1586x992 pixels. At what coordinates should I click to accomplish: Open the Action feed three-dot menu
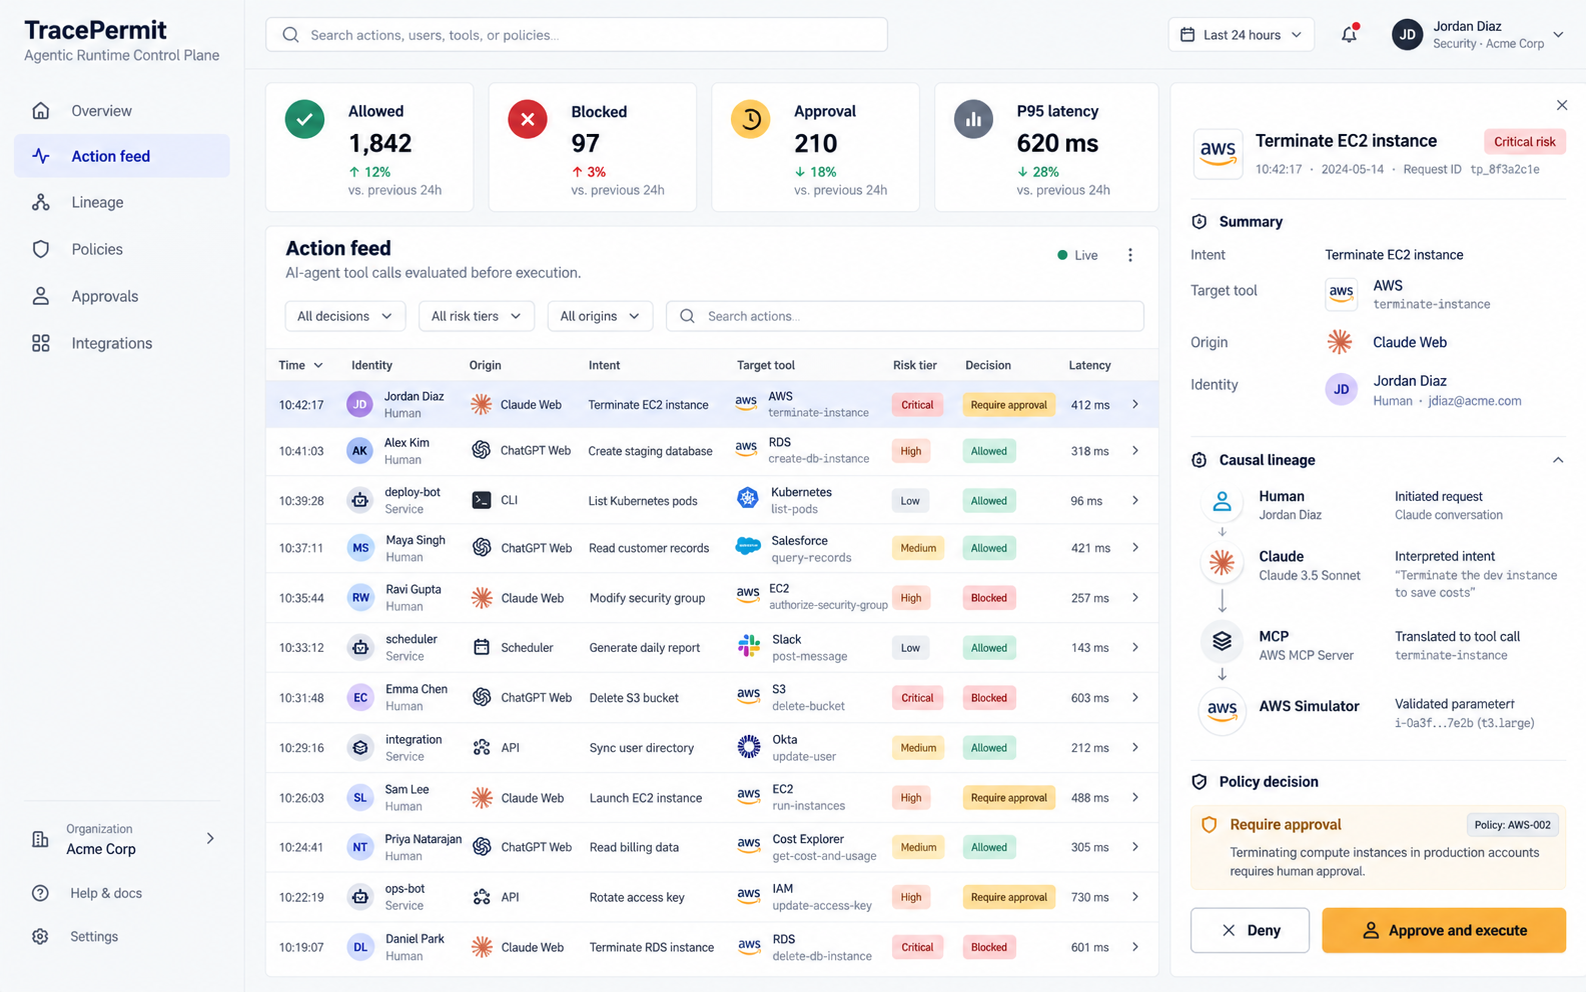1130,255
